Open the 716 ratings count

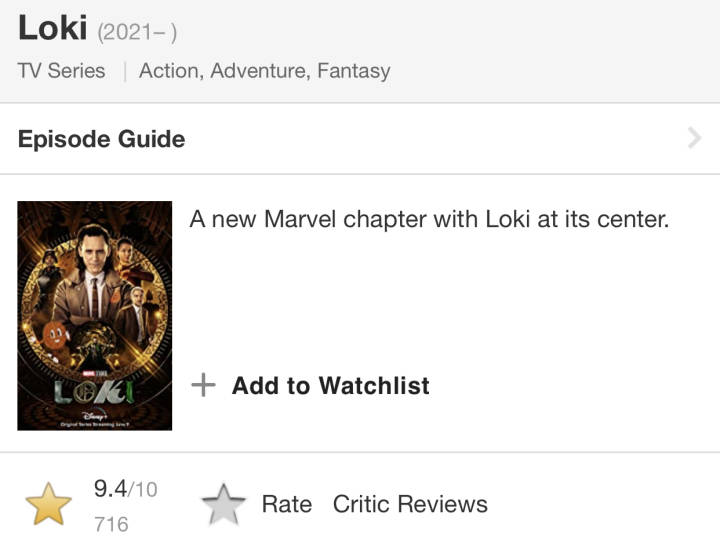click(111, 524)
